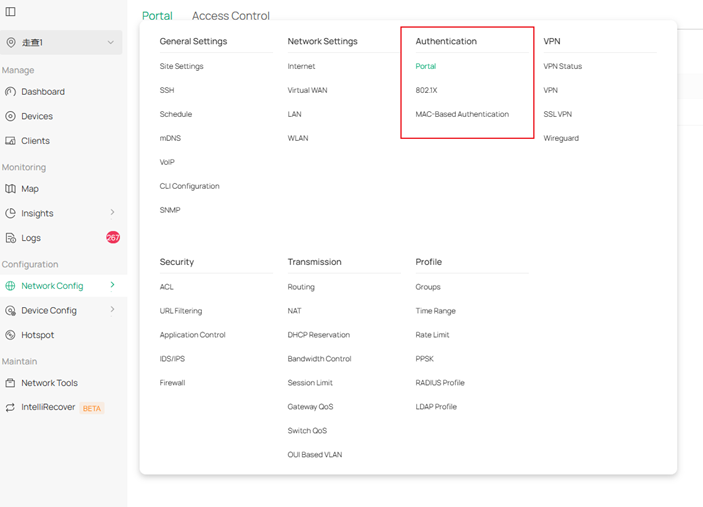
Task: Open Clients from the sidebar
Action: click(35, 141)
